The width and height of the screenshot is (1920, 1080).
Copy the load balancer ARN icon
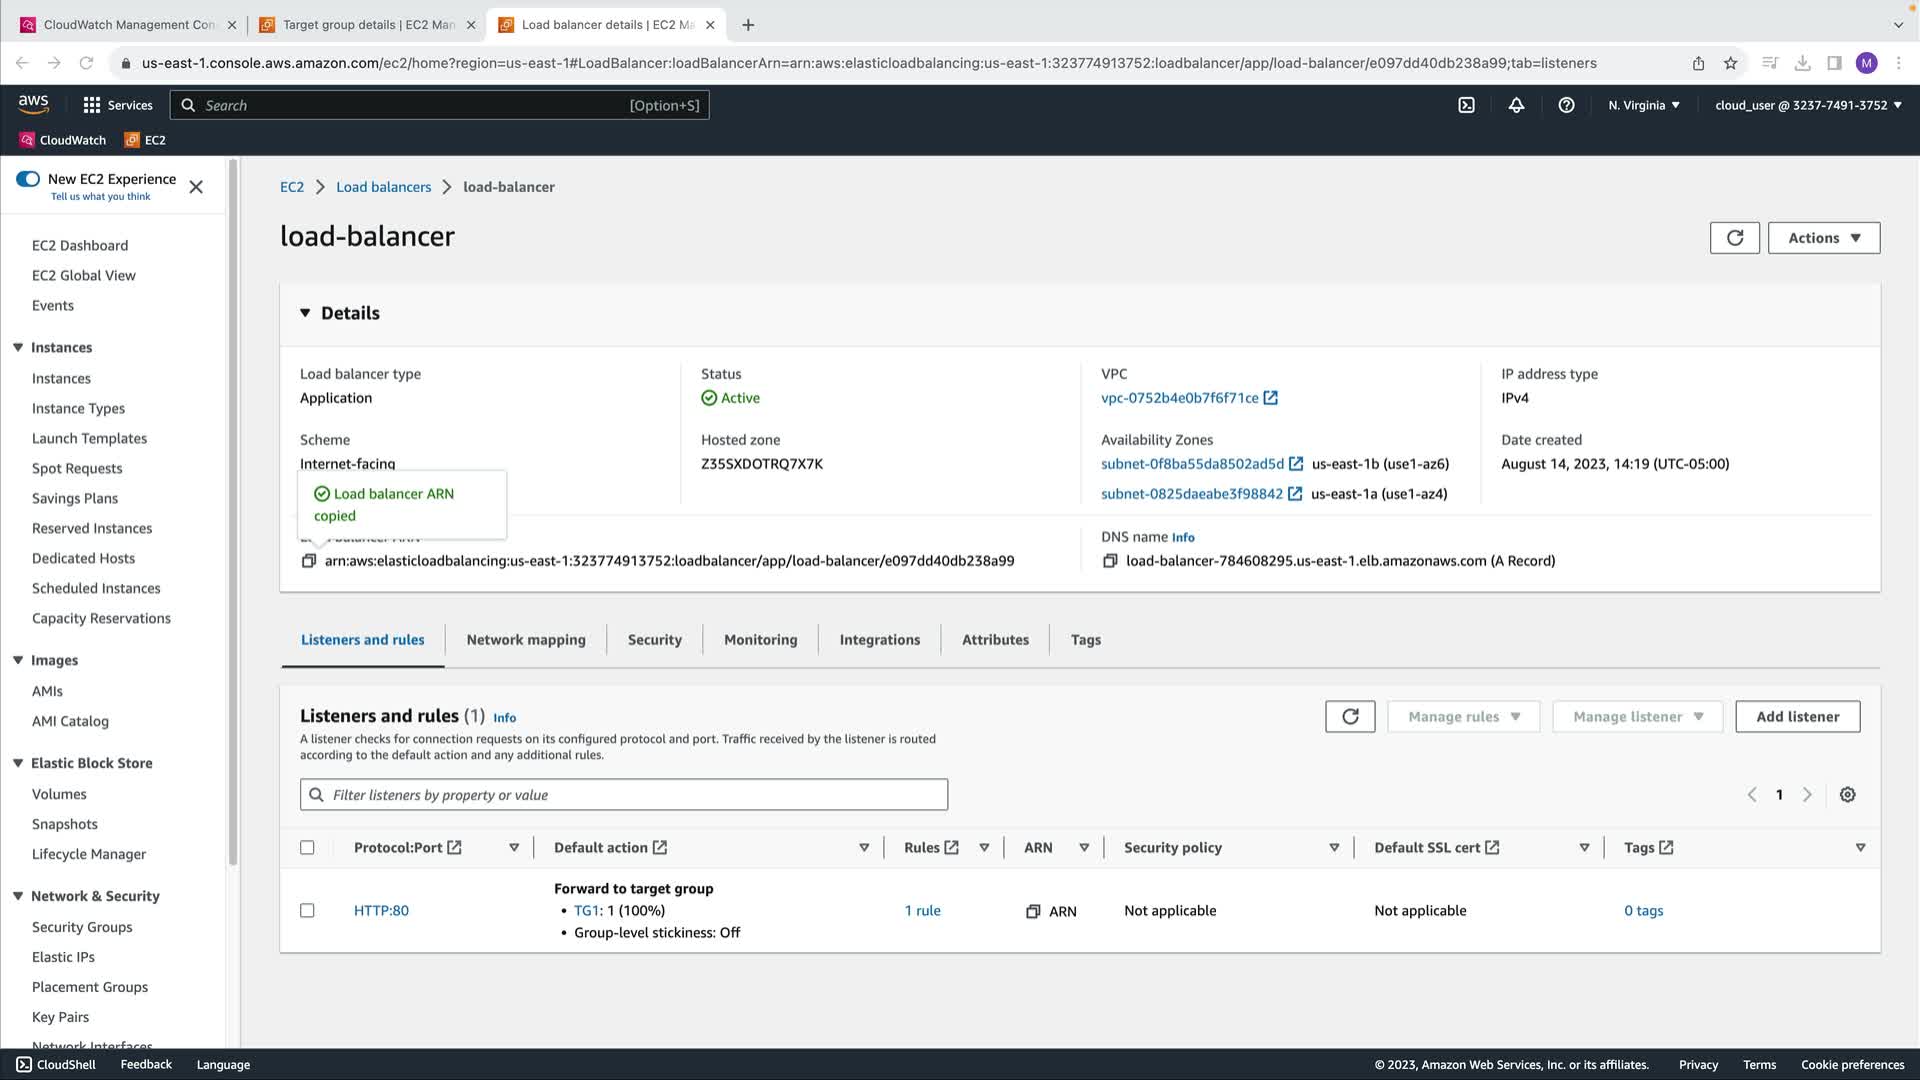pos(309,561)
